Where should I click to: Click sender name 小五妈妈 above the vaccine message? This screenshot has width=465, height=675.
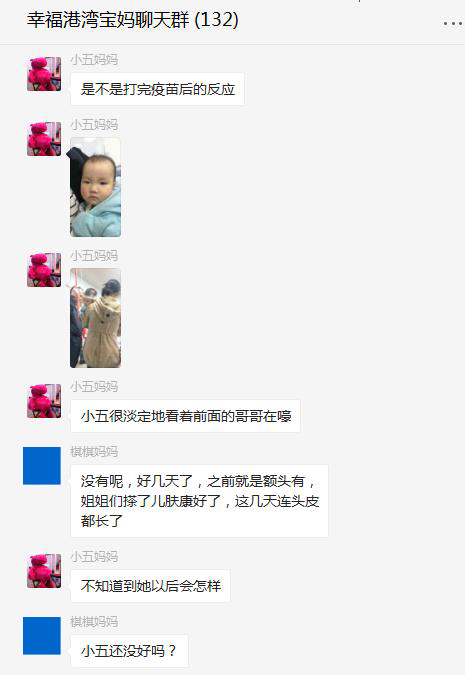click(x=94, y=60)
